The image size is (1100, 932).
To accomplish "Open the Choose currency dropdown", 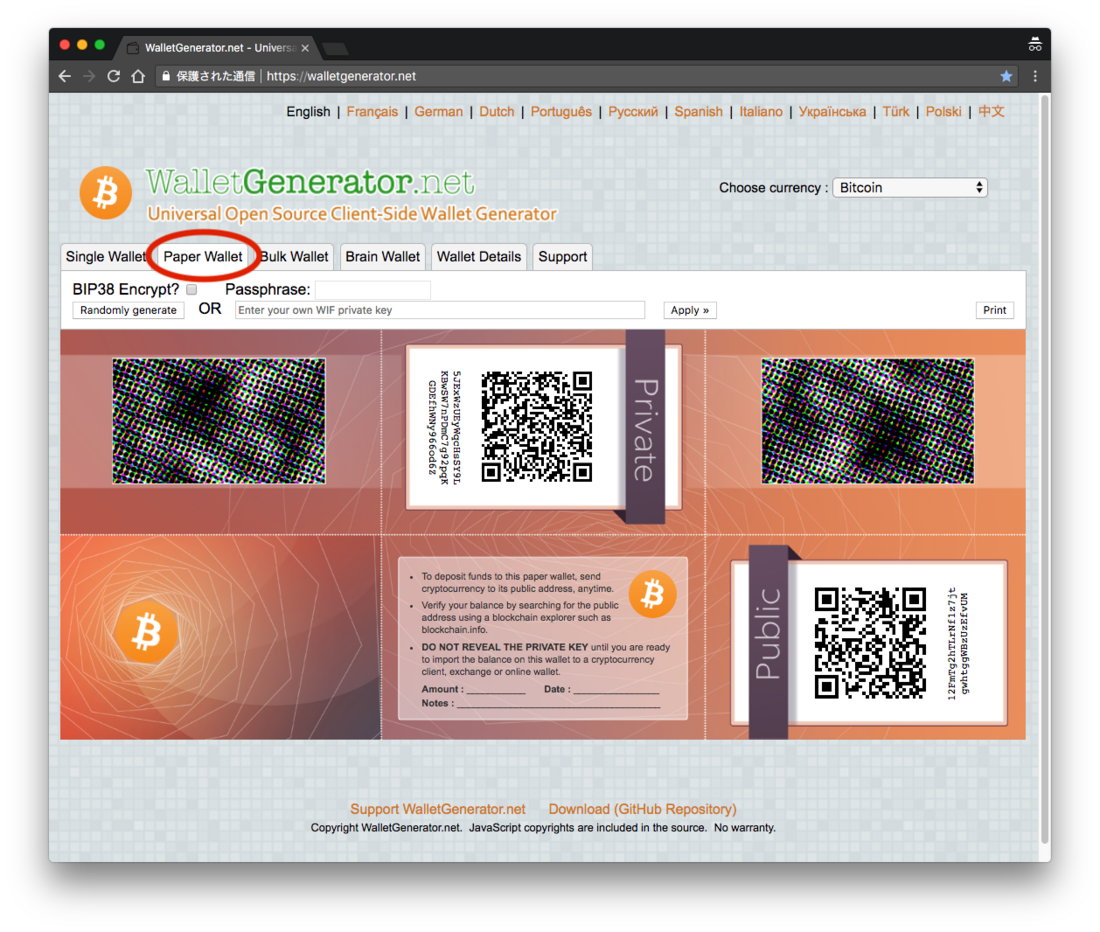I will pyautogui.click(x=910, y=188).
